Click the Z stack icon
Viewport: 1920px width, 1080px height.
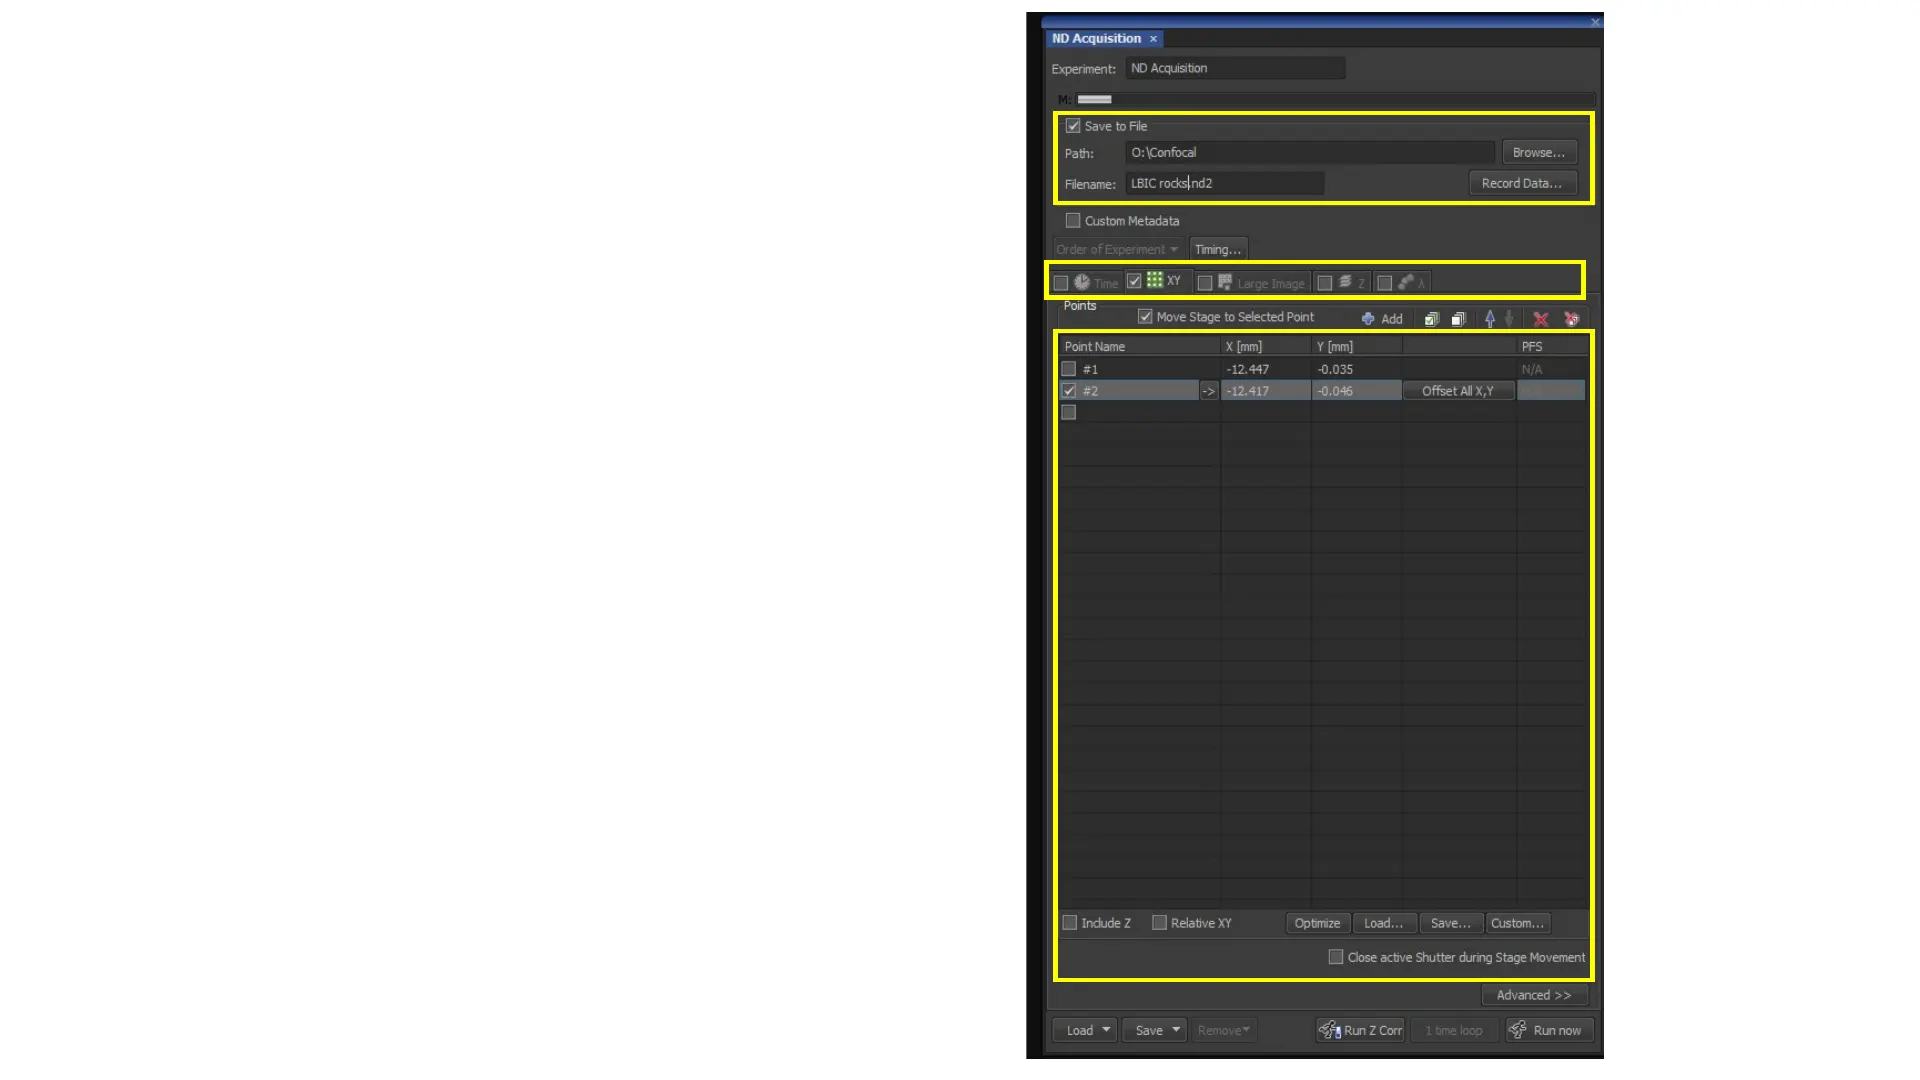[1345, 283]
